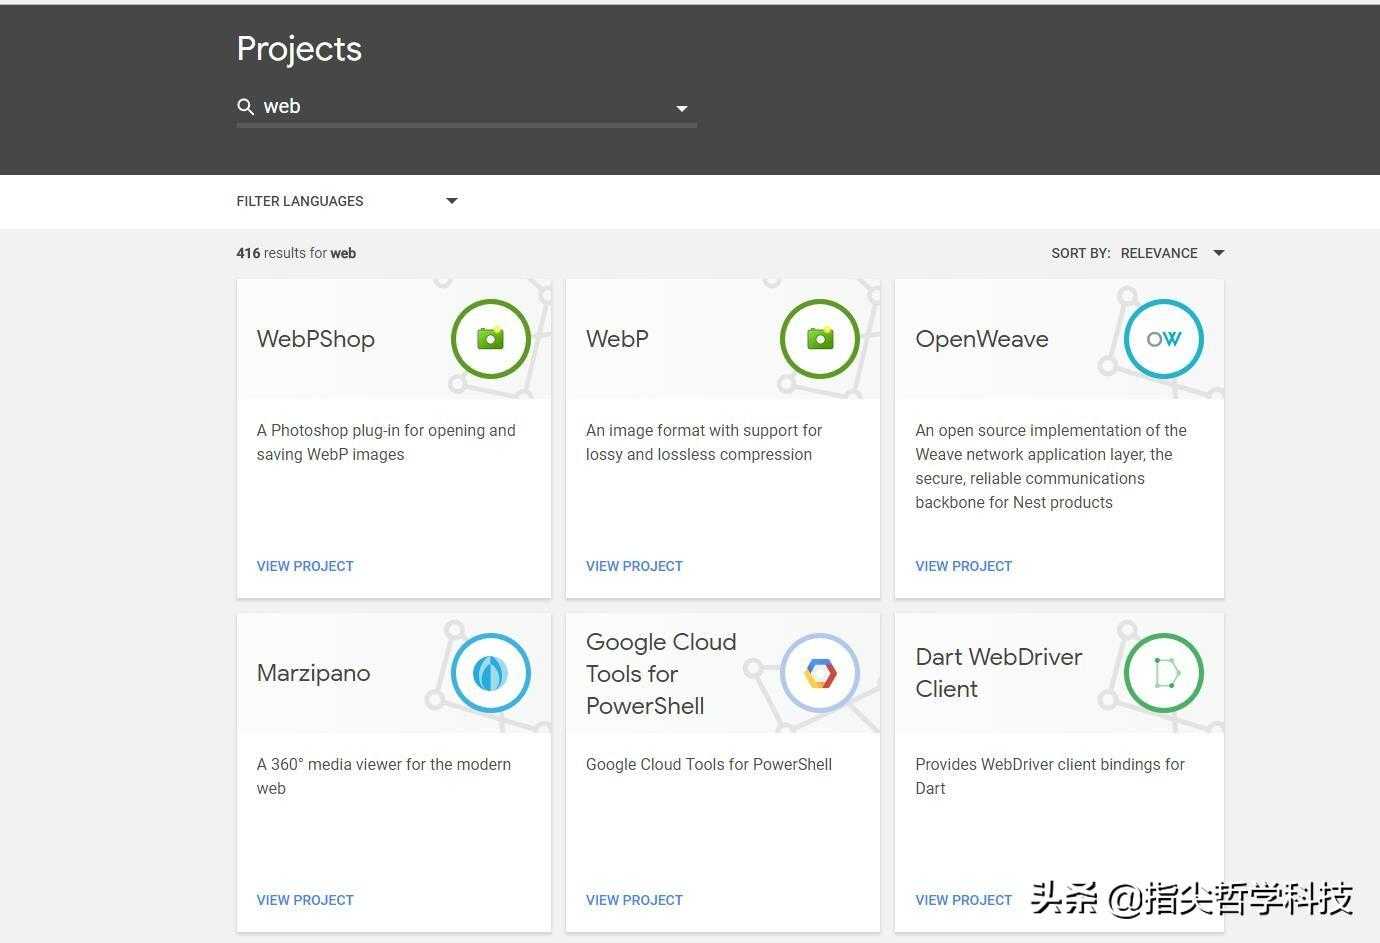Open the search field dropdown arrow
Viewport: 1380px width, 943px height.
[682, 108]
